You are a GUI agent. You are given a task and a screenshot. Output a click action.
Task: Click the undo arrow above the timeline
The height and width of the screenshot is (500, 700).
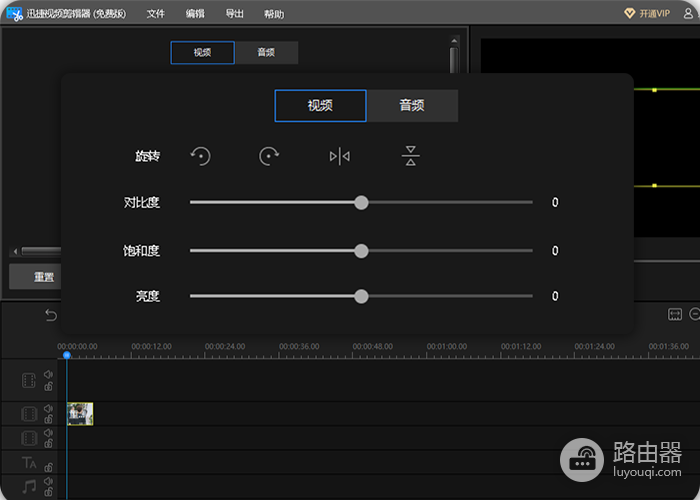[x=51, y=315]
